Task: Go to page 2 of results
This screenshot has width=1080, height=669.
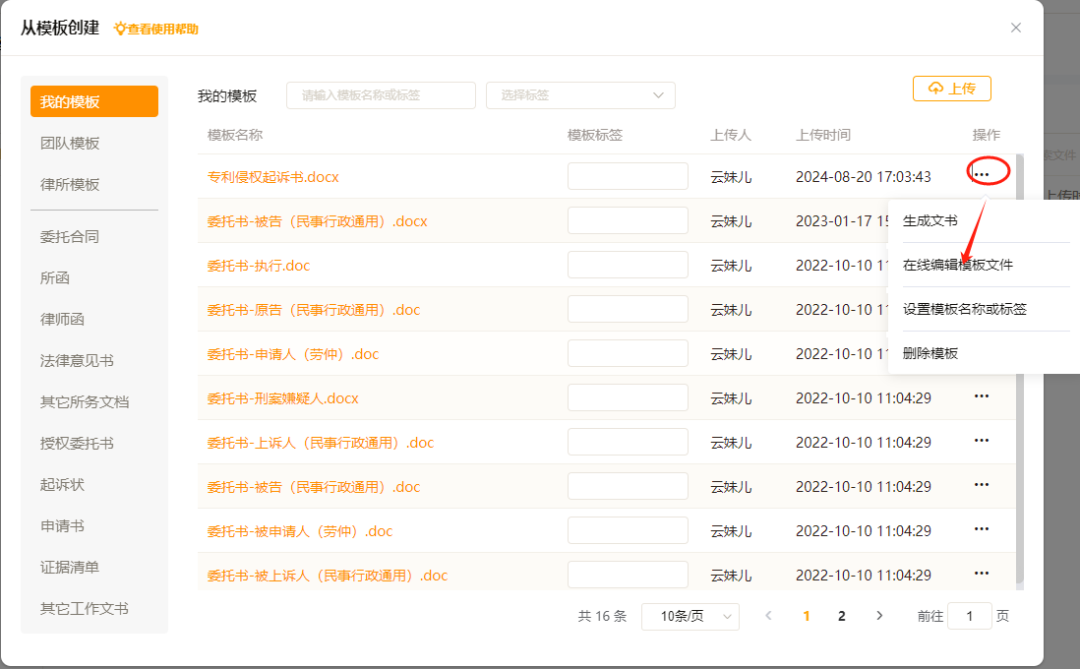Action: pos(842,616)
